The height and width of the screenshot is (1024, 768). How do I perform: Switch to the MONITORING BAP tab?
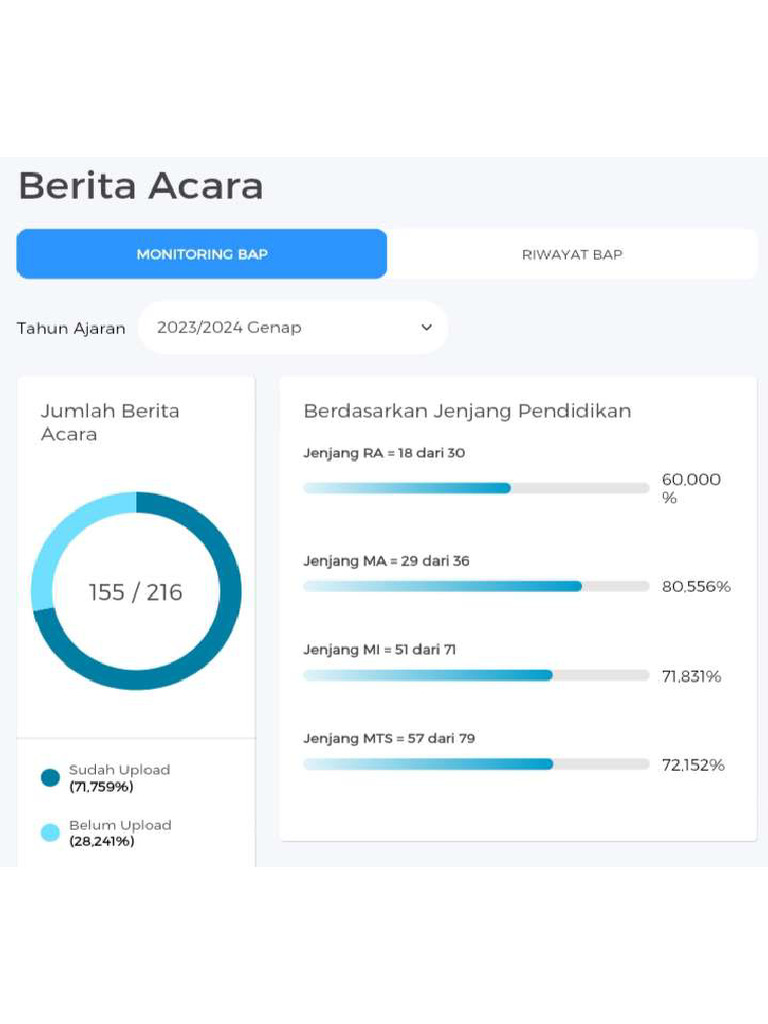click(x=202, y=254)
